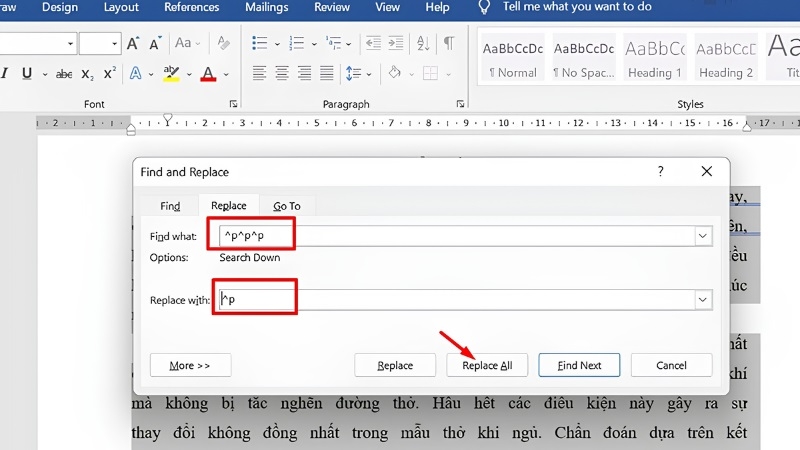The width and height of the screenshot is (800, 450).
Task: Expand the highlight color dropdown arrow
Action: (189, 74)
